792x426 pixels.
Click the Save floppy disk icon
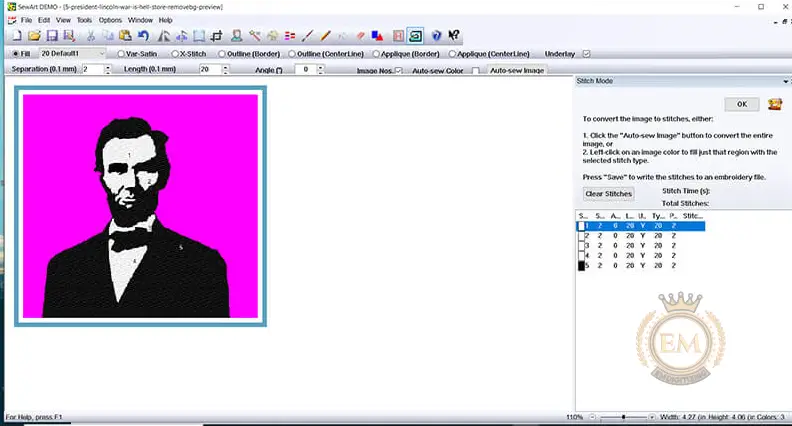click(x=52, y=36)
